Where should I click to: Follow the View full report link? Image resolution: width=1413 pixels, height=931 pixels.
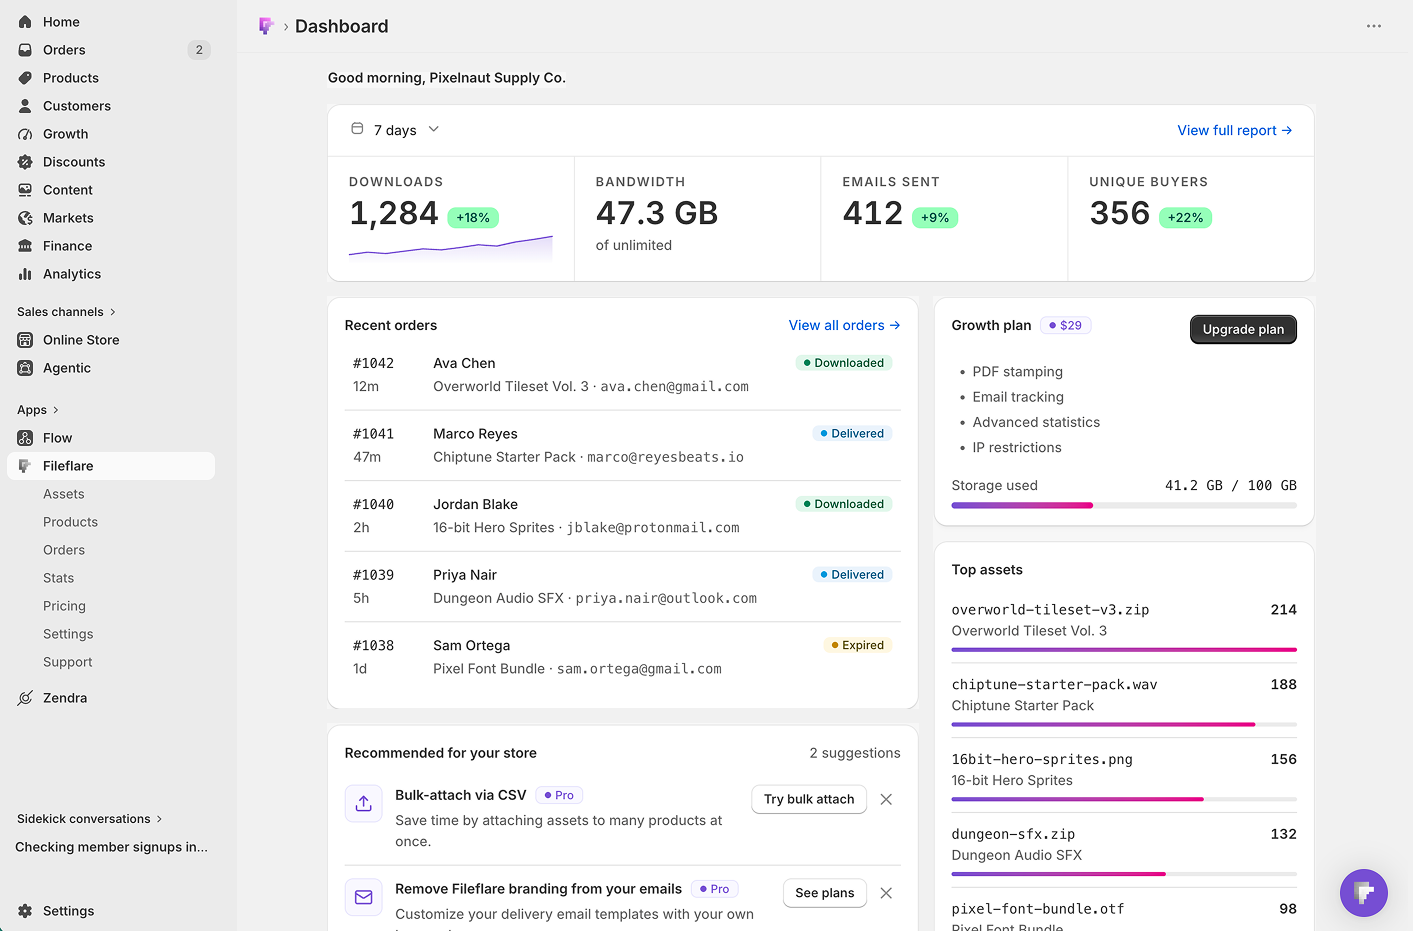click(x=1235, y=130)
